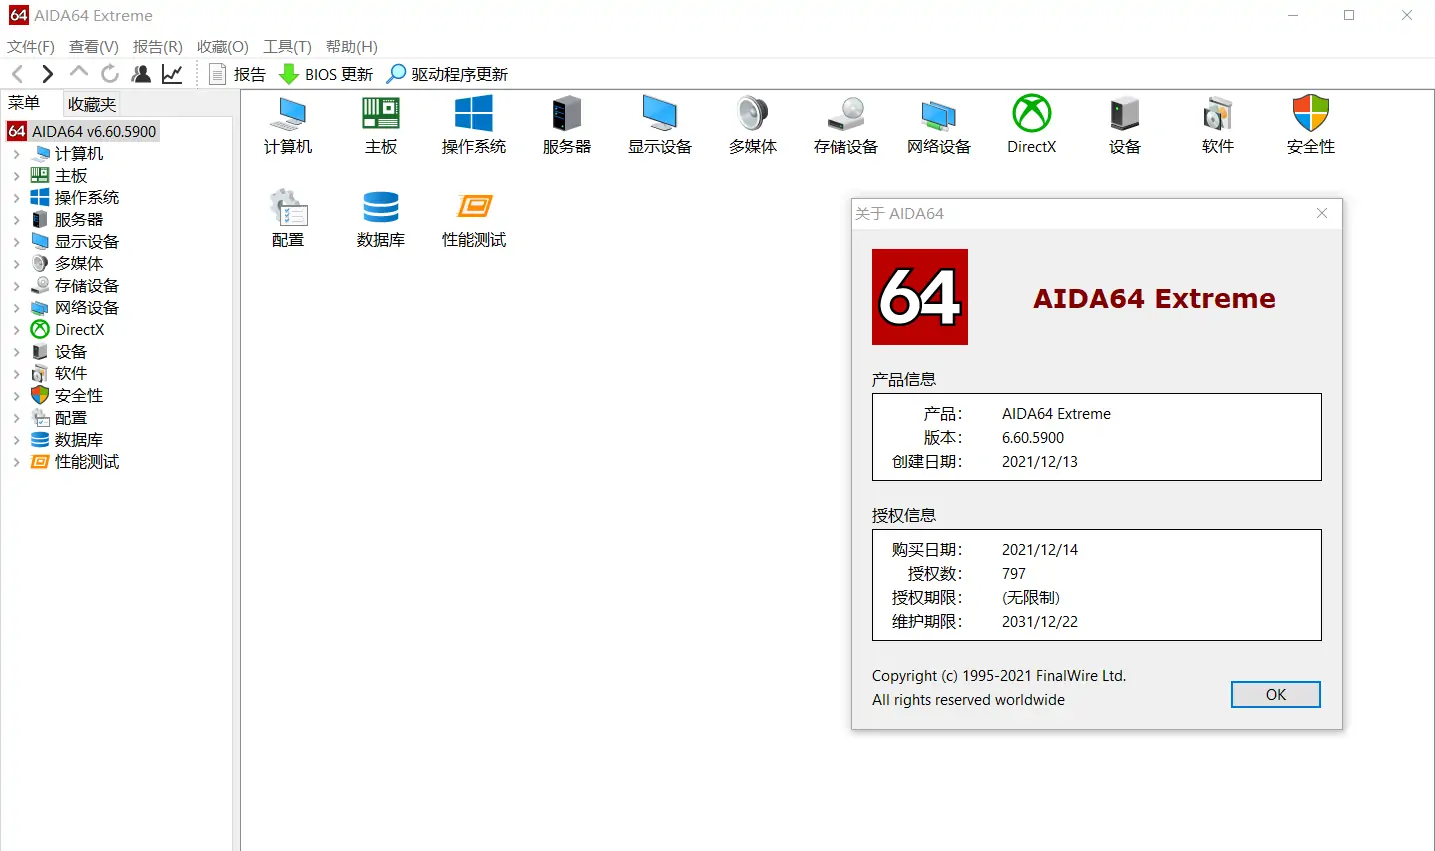The image size is (1435, 851).
Task: Select 数据库 in the sidebar tree
Action: click(x=78, y=440)
